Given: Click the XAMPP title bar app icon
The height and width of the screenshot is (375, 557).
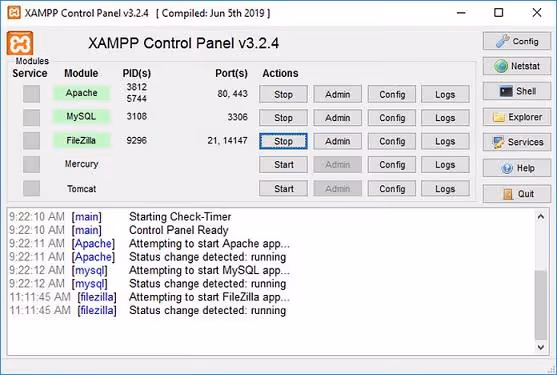Looking at the screenshot, I should click(x=14, y=13).
